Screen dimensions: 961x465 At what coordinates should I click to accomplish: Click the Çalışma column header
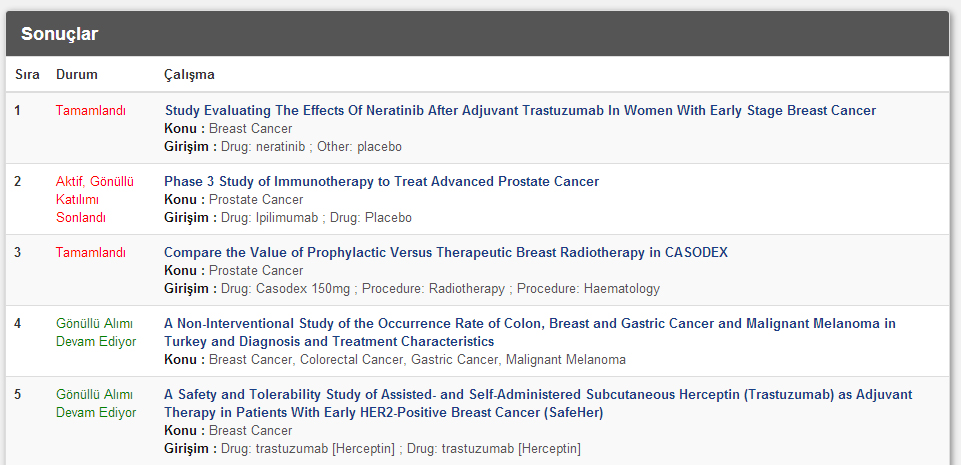pos(189,75)
